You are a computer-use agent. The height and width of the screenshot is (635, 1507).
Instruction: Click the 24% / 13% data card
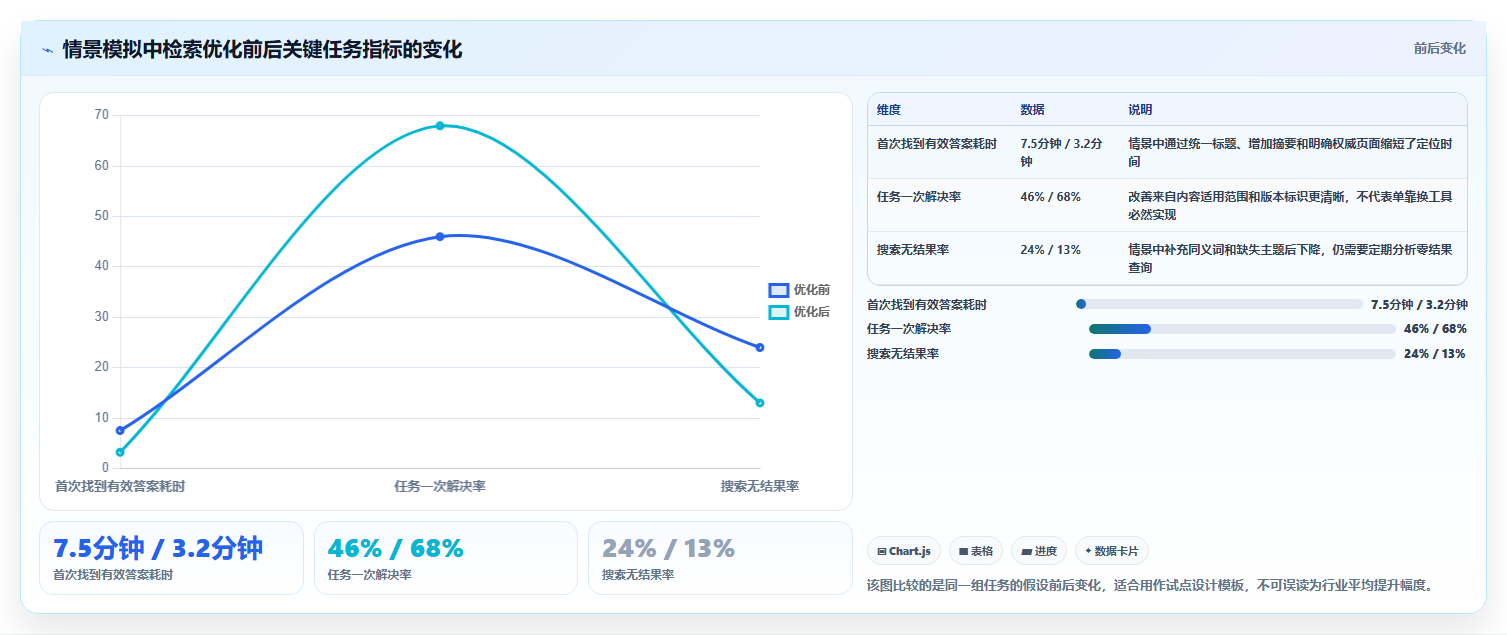720,558
